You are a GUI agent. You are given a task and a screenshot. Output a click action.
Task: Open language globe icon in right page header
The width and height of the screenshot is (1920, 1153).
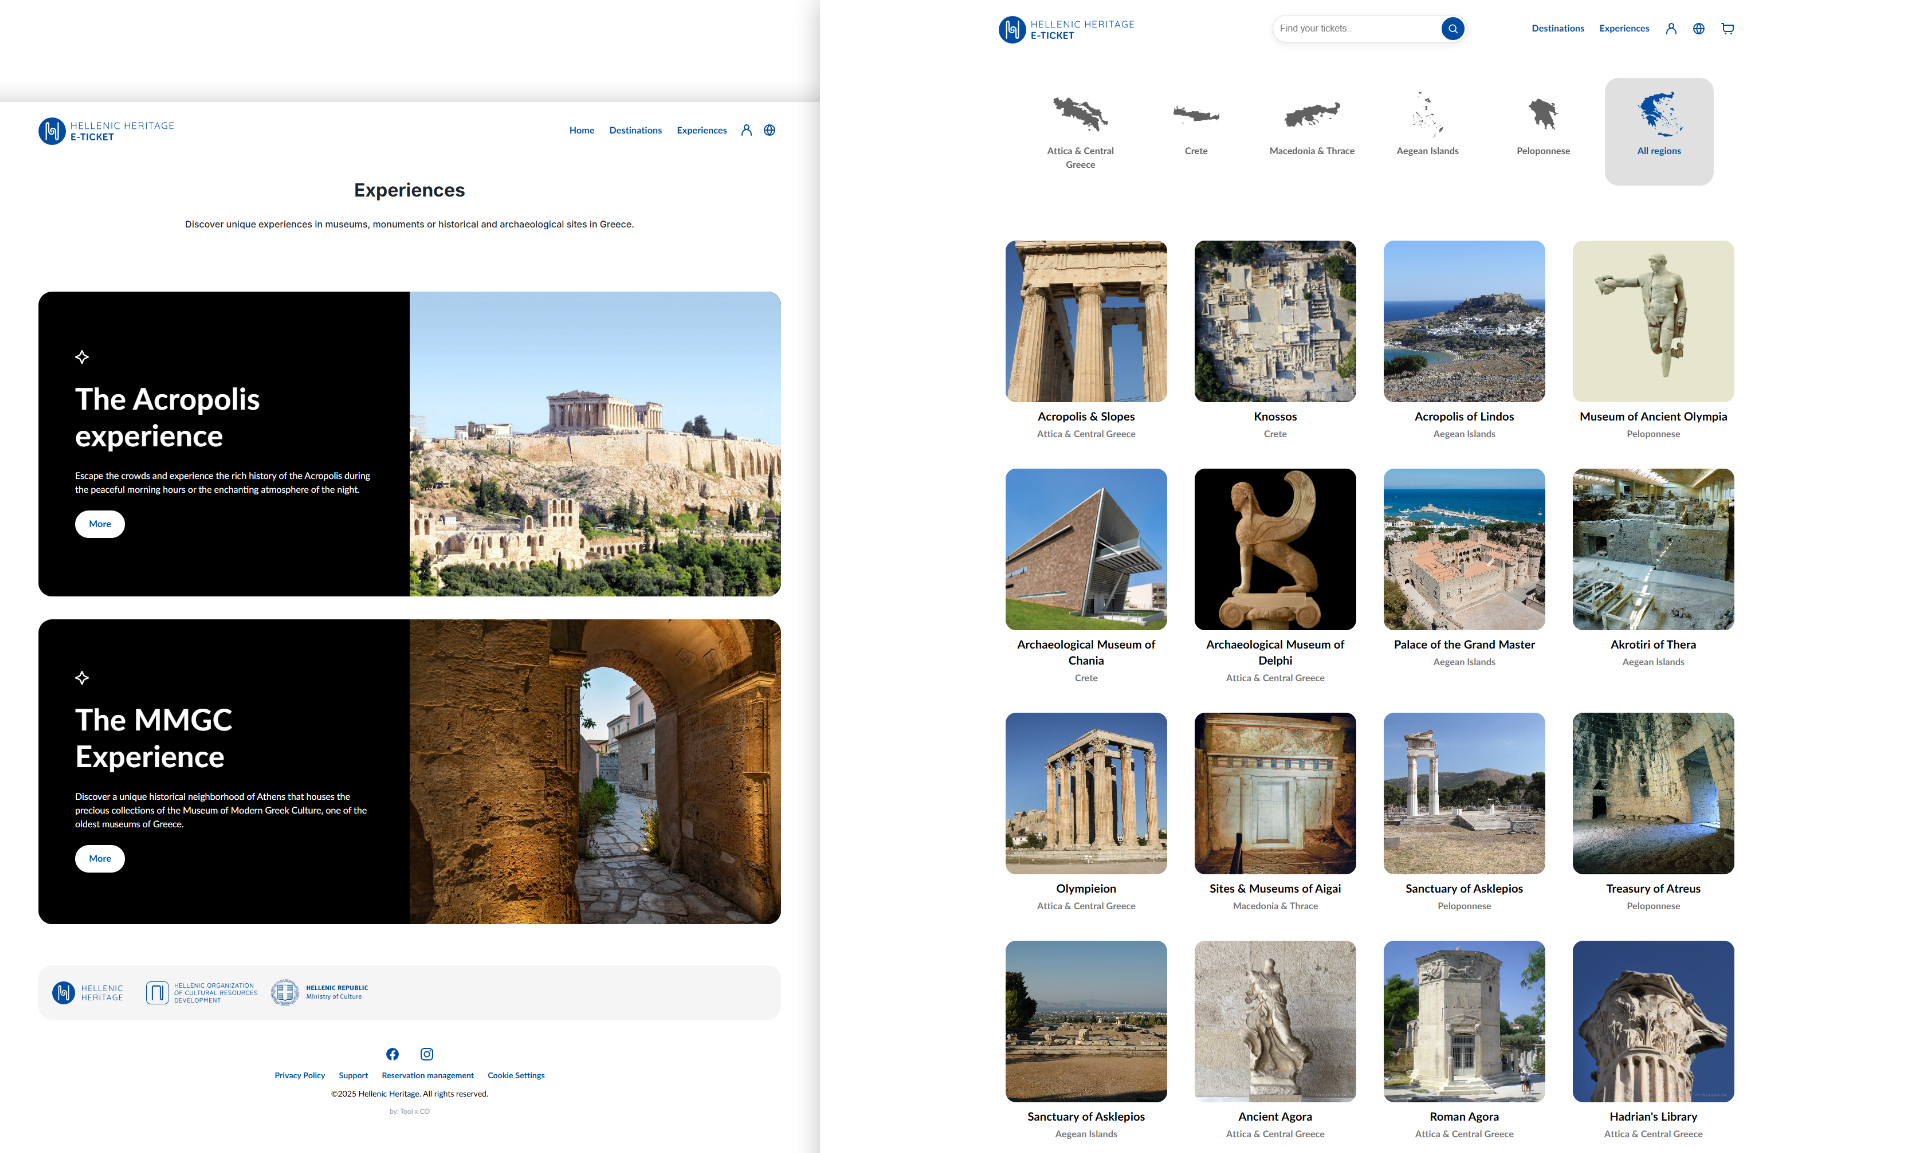pyautogui.click(x=1699, y=29)
